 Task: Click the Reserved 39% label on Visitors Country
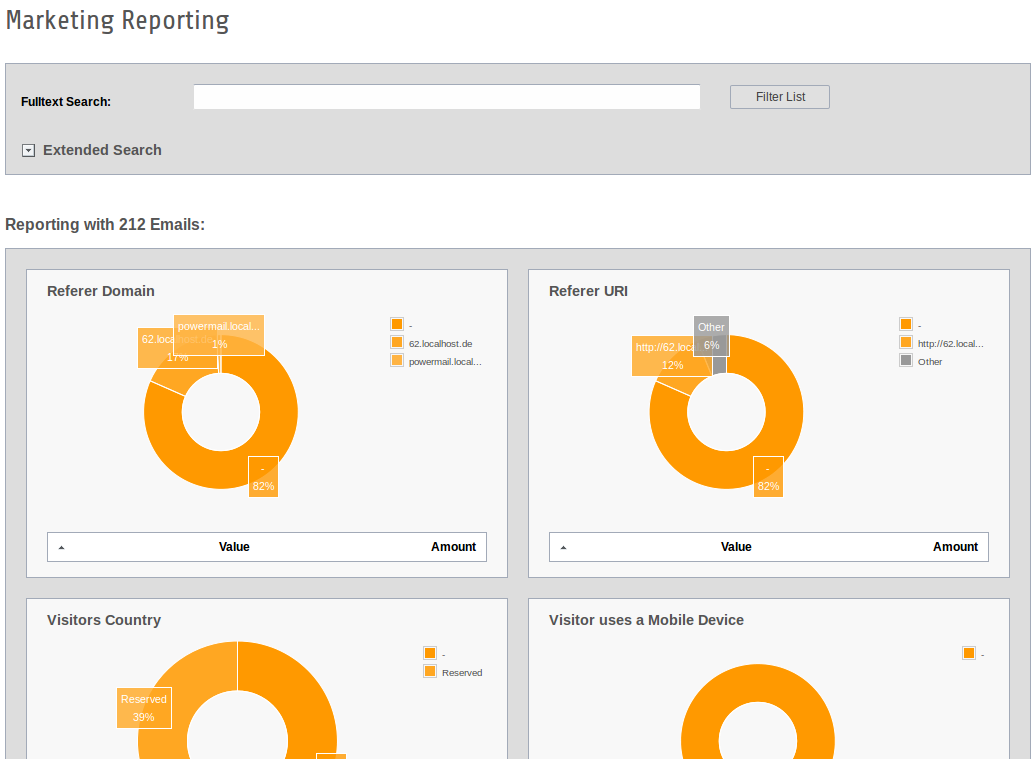point(144,708)
